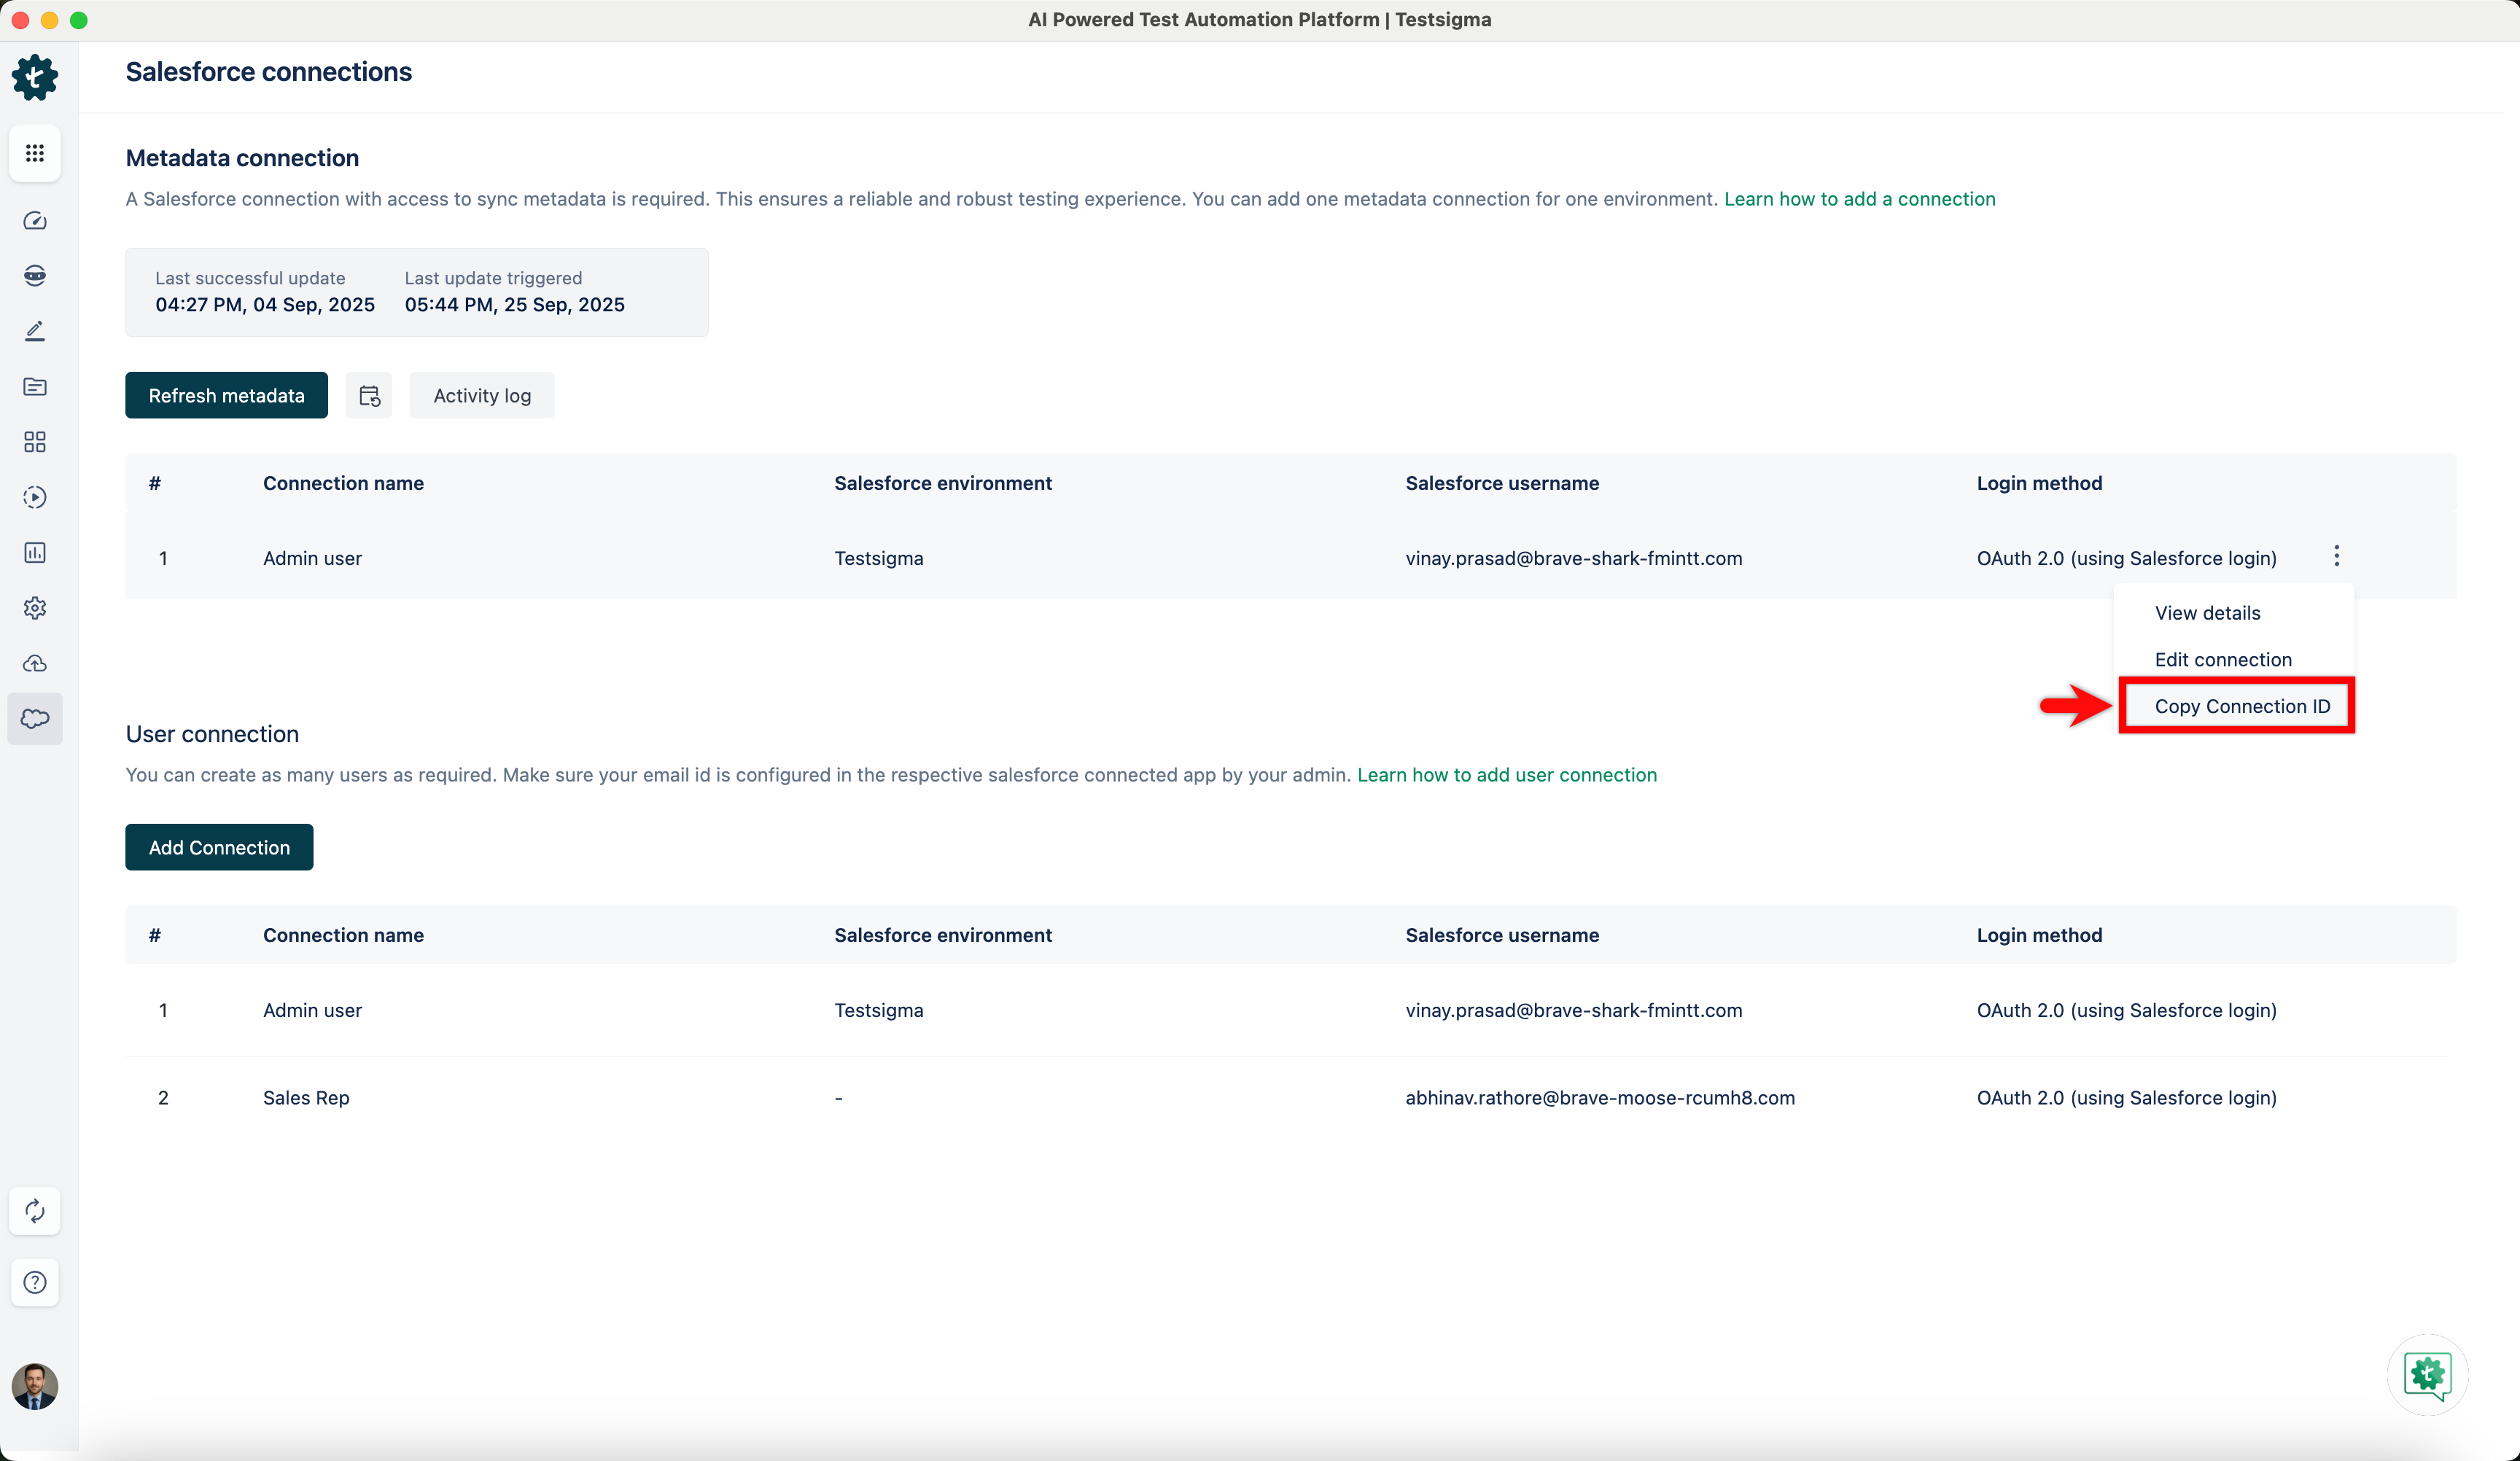The width and height of the screenshot is (2520, 1461).
Task: Toggle the three-dot menu for Admin user
Action: [x=2336, y=556]
